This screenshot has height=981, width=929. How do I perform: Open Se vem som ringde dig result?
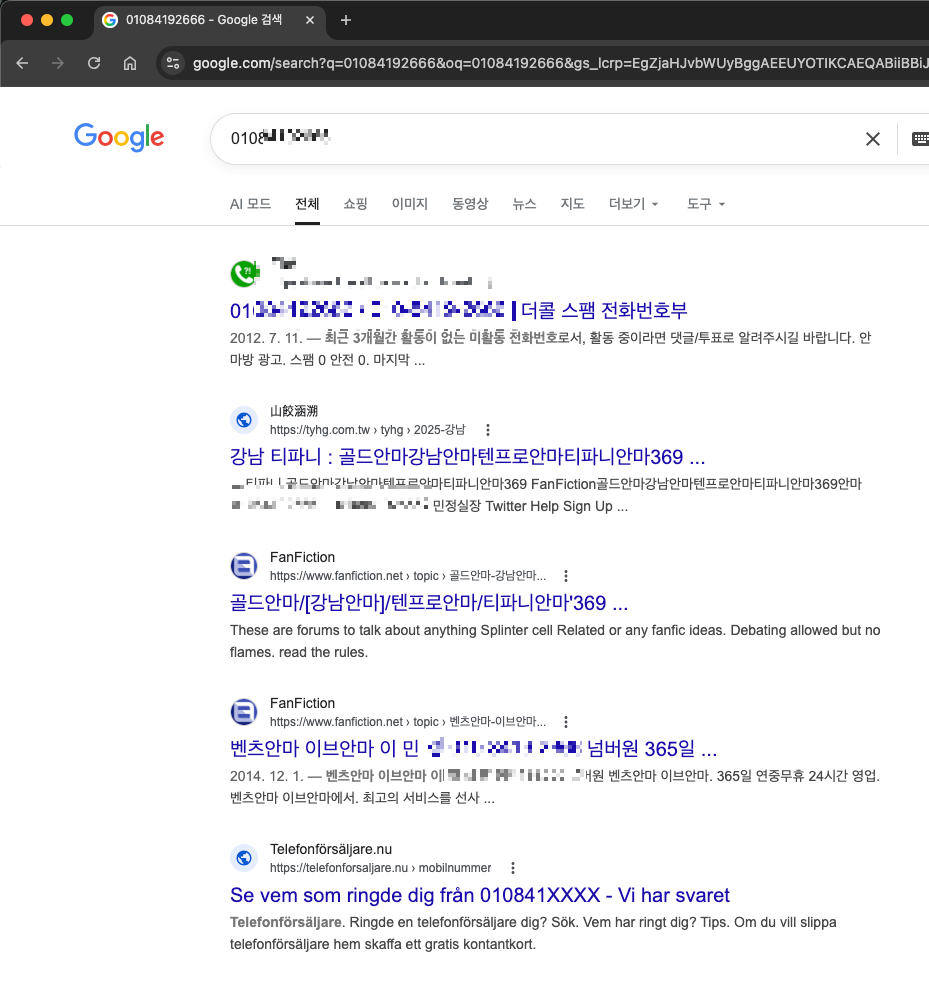pyautogui.click(x=480, y=895)
